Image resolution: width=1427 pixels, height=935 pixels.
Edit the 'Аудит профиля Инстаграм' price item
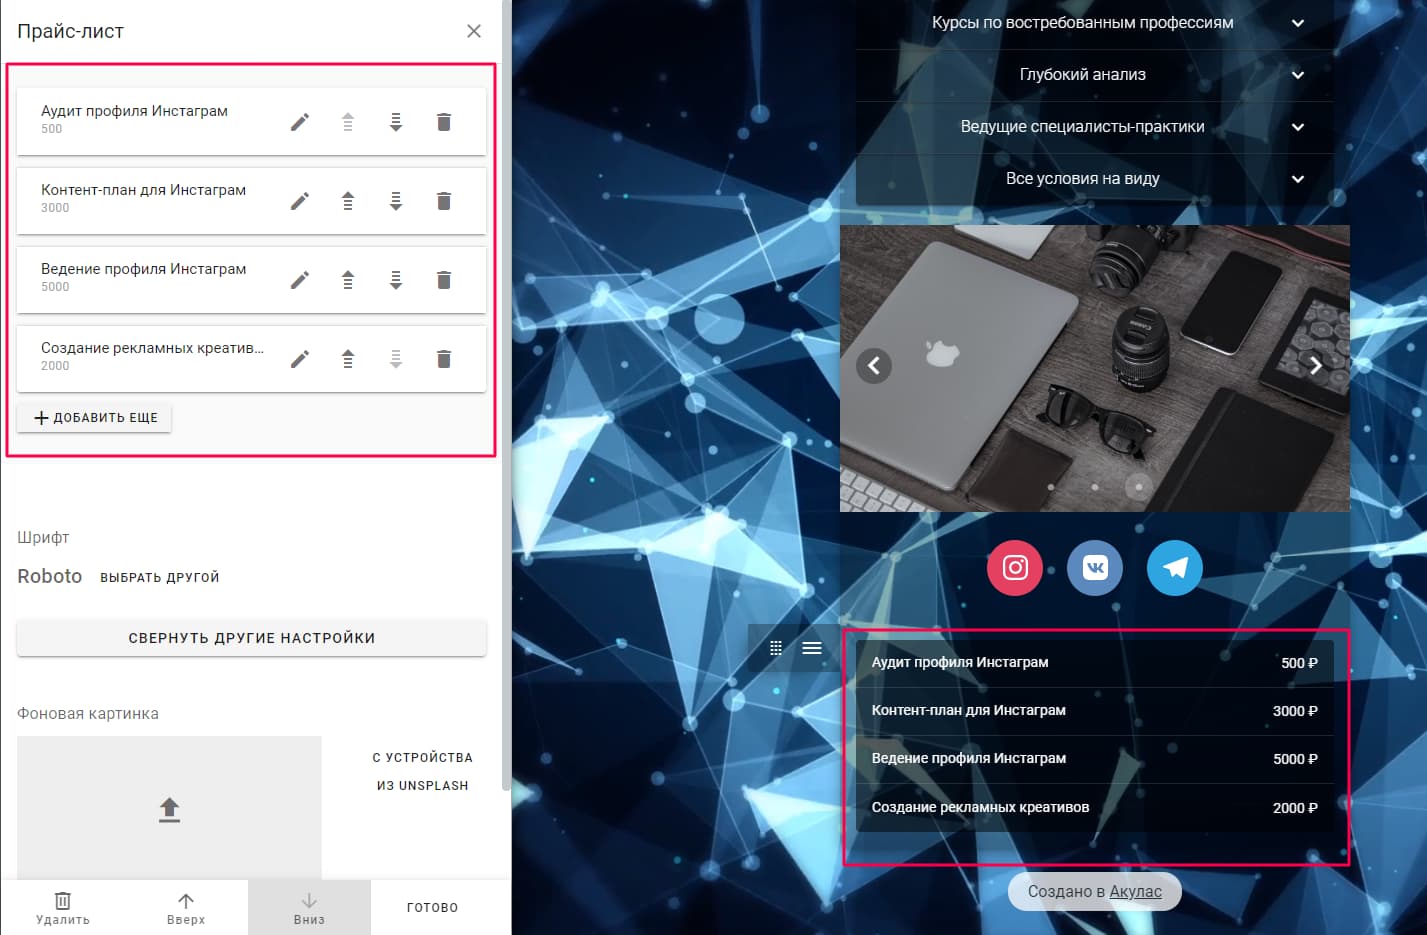pos(300,122)
